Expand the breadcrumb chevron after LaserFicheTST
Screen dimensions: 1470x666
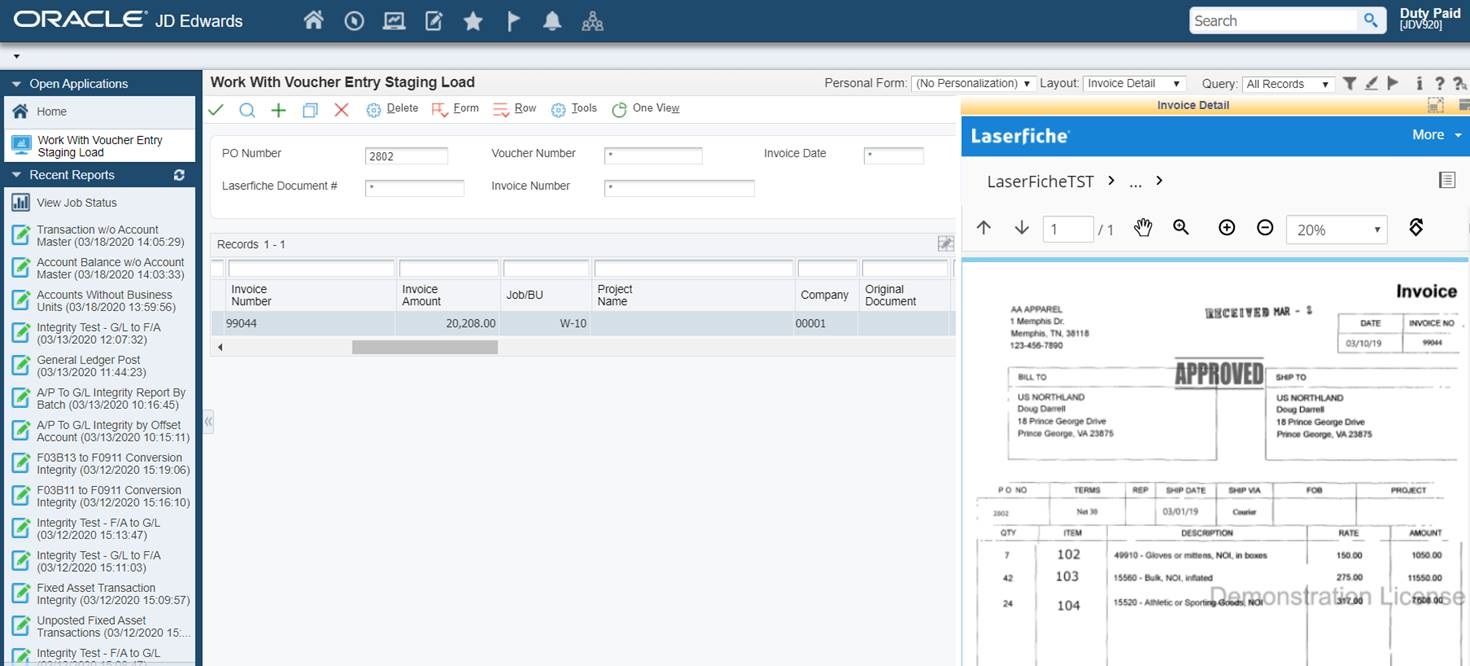click(x=1111, y=181)
